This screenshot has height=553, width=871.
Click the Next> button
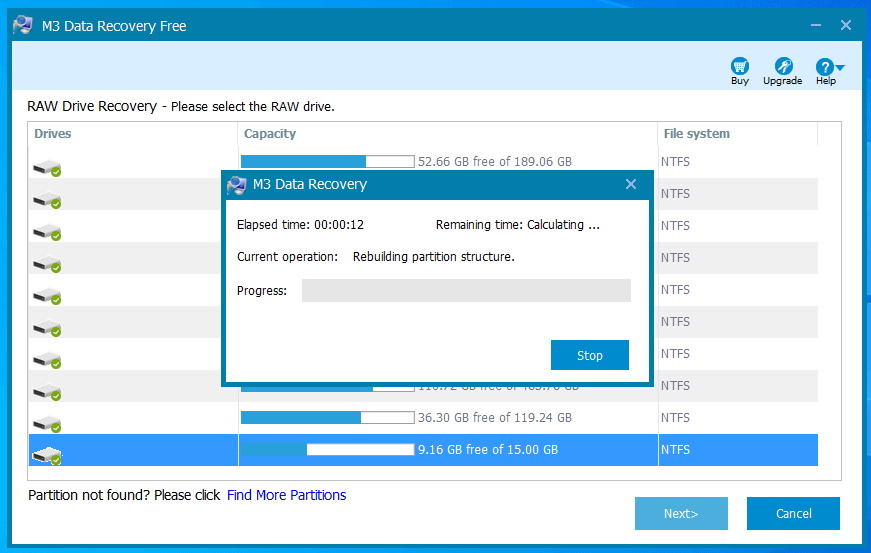point(681,514)
